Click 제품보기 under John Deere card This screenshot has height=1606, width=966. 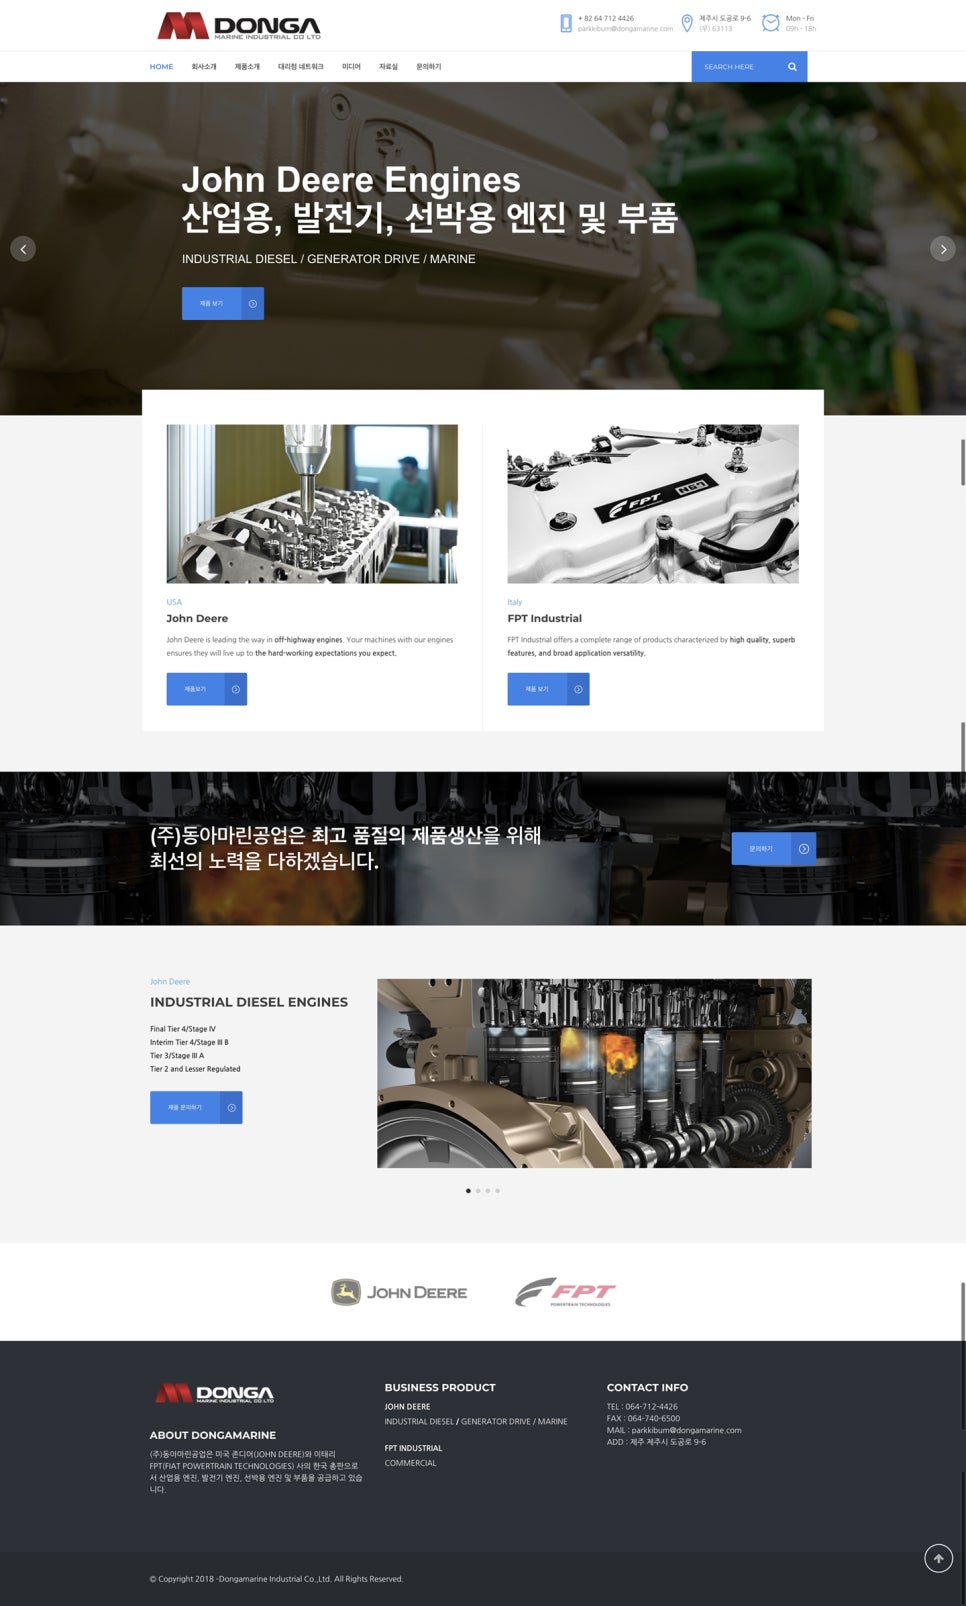click(207, 689)
